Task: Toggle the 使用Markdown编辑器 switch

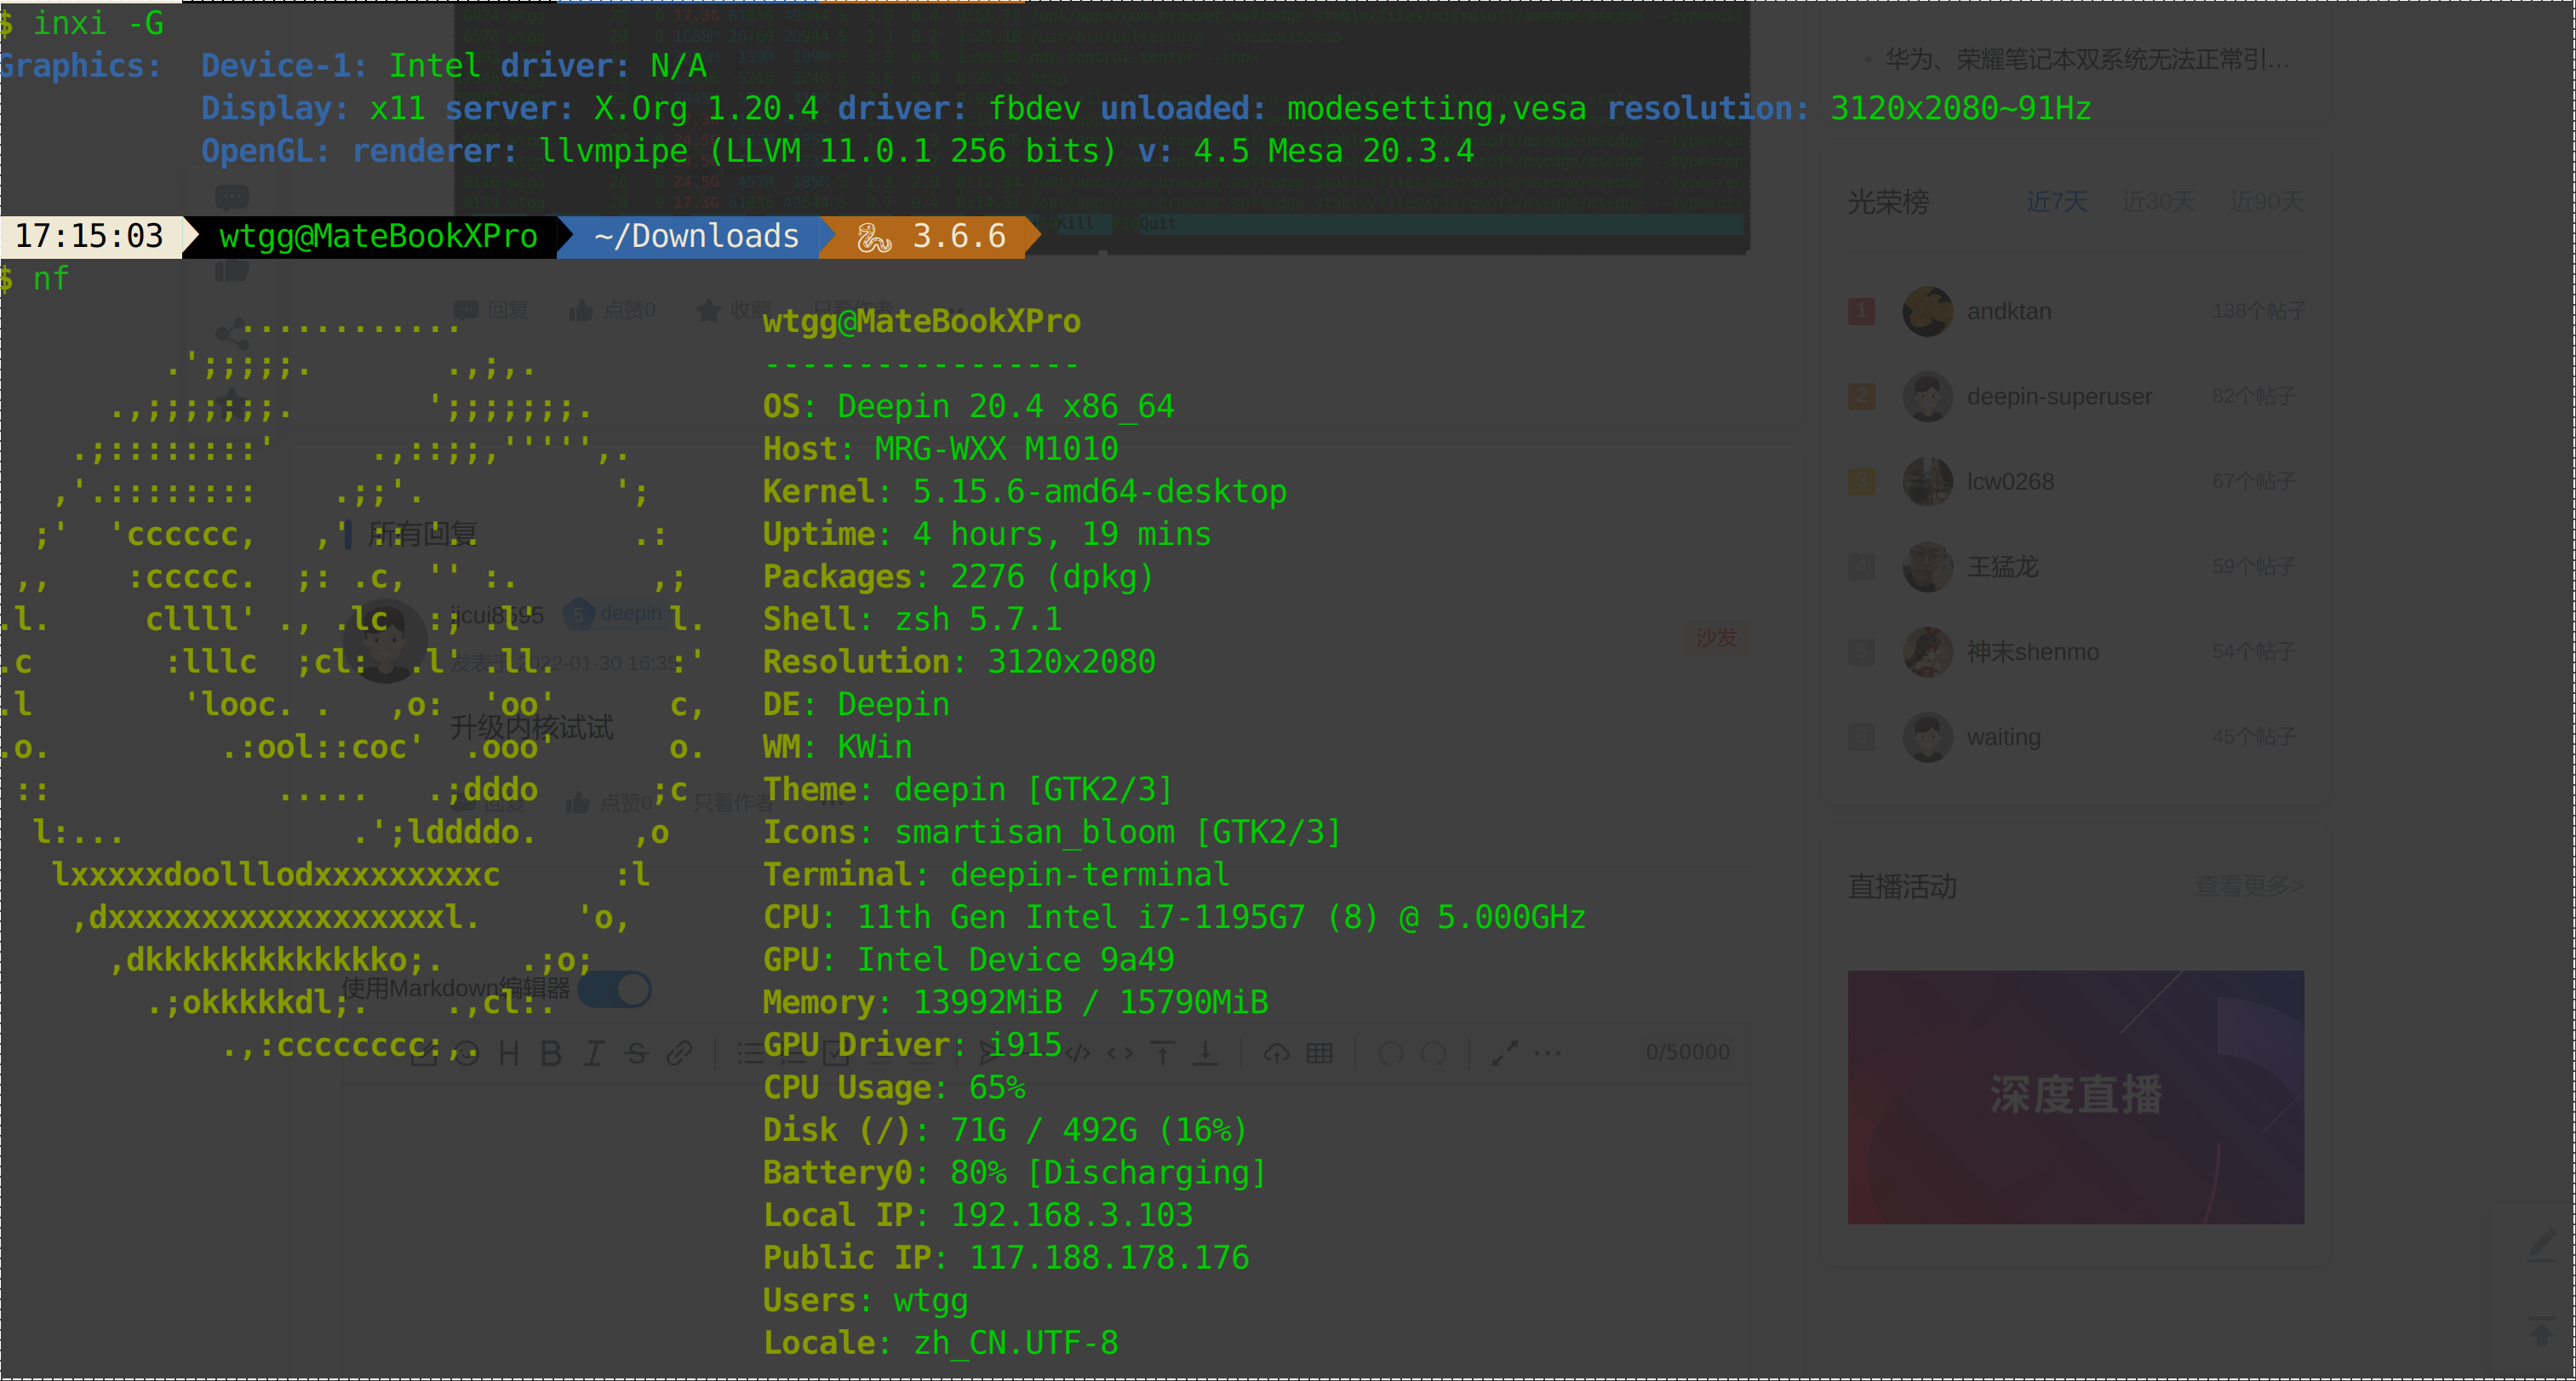Action: coord(615,990)
